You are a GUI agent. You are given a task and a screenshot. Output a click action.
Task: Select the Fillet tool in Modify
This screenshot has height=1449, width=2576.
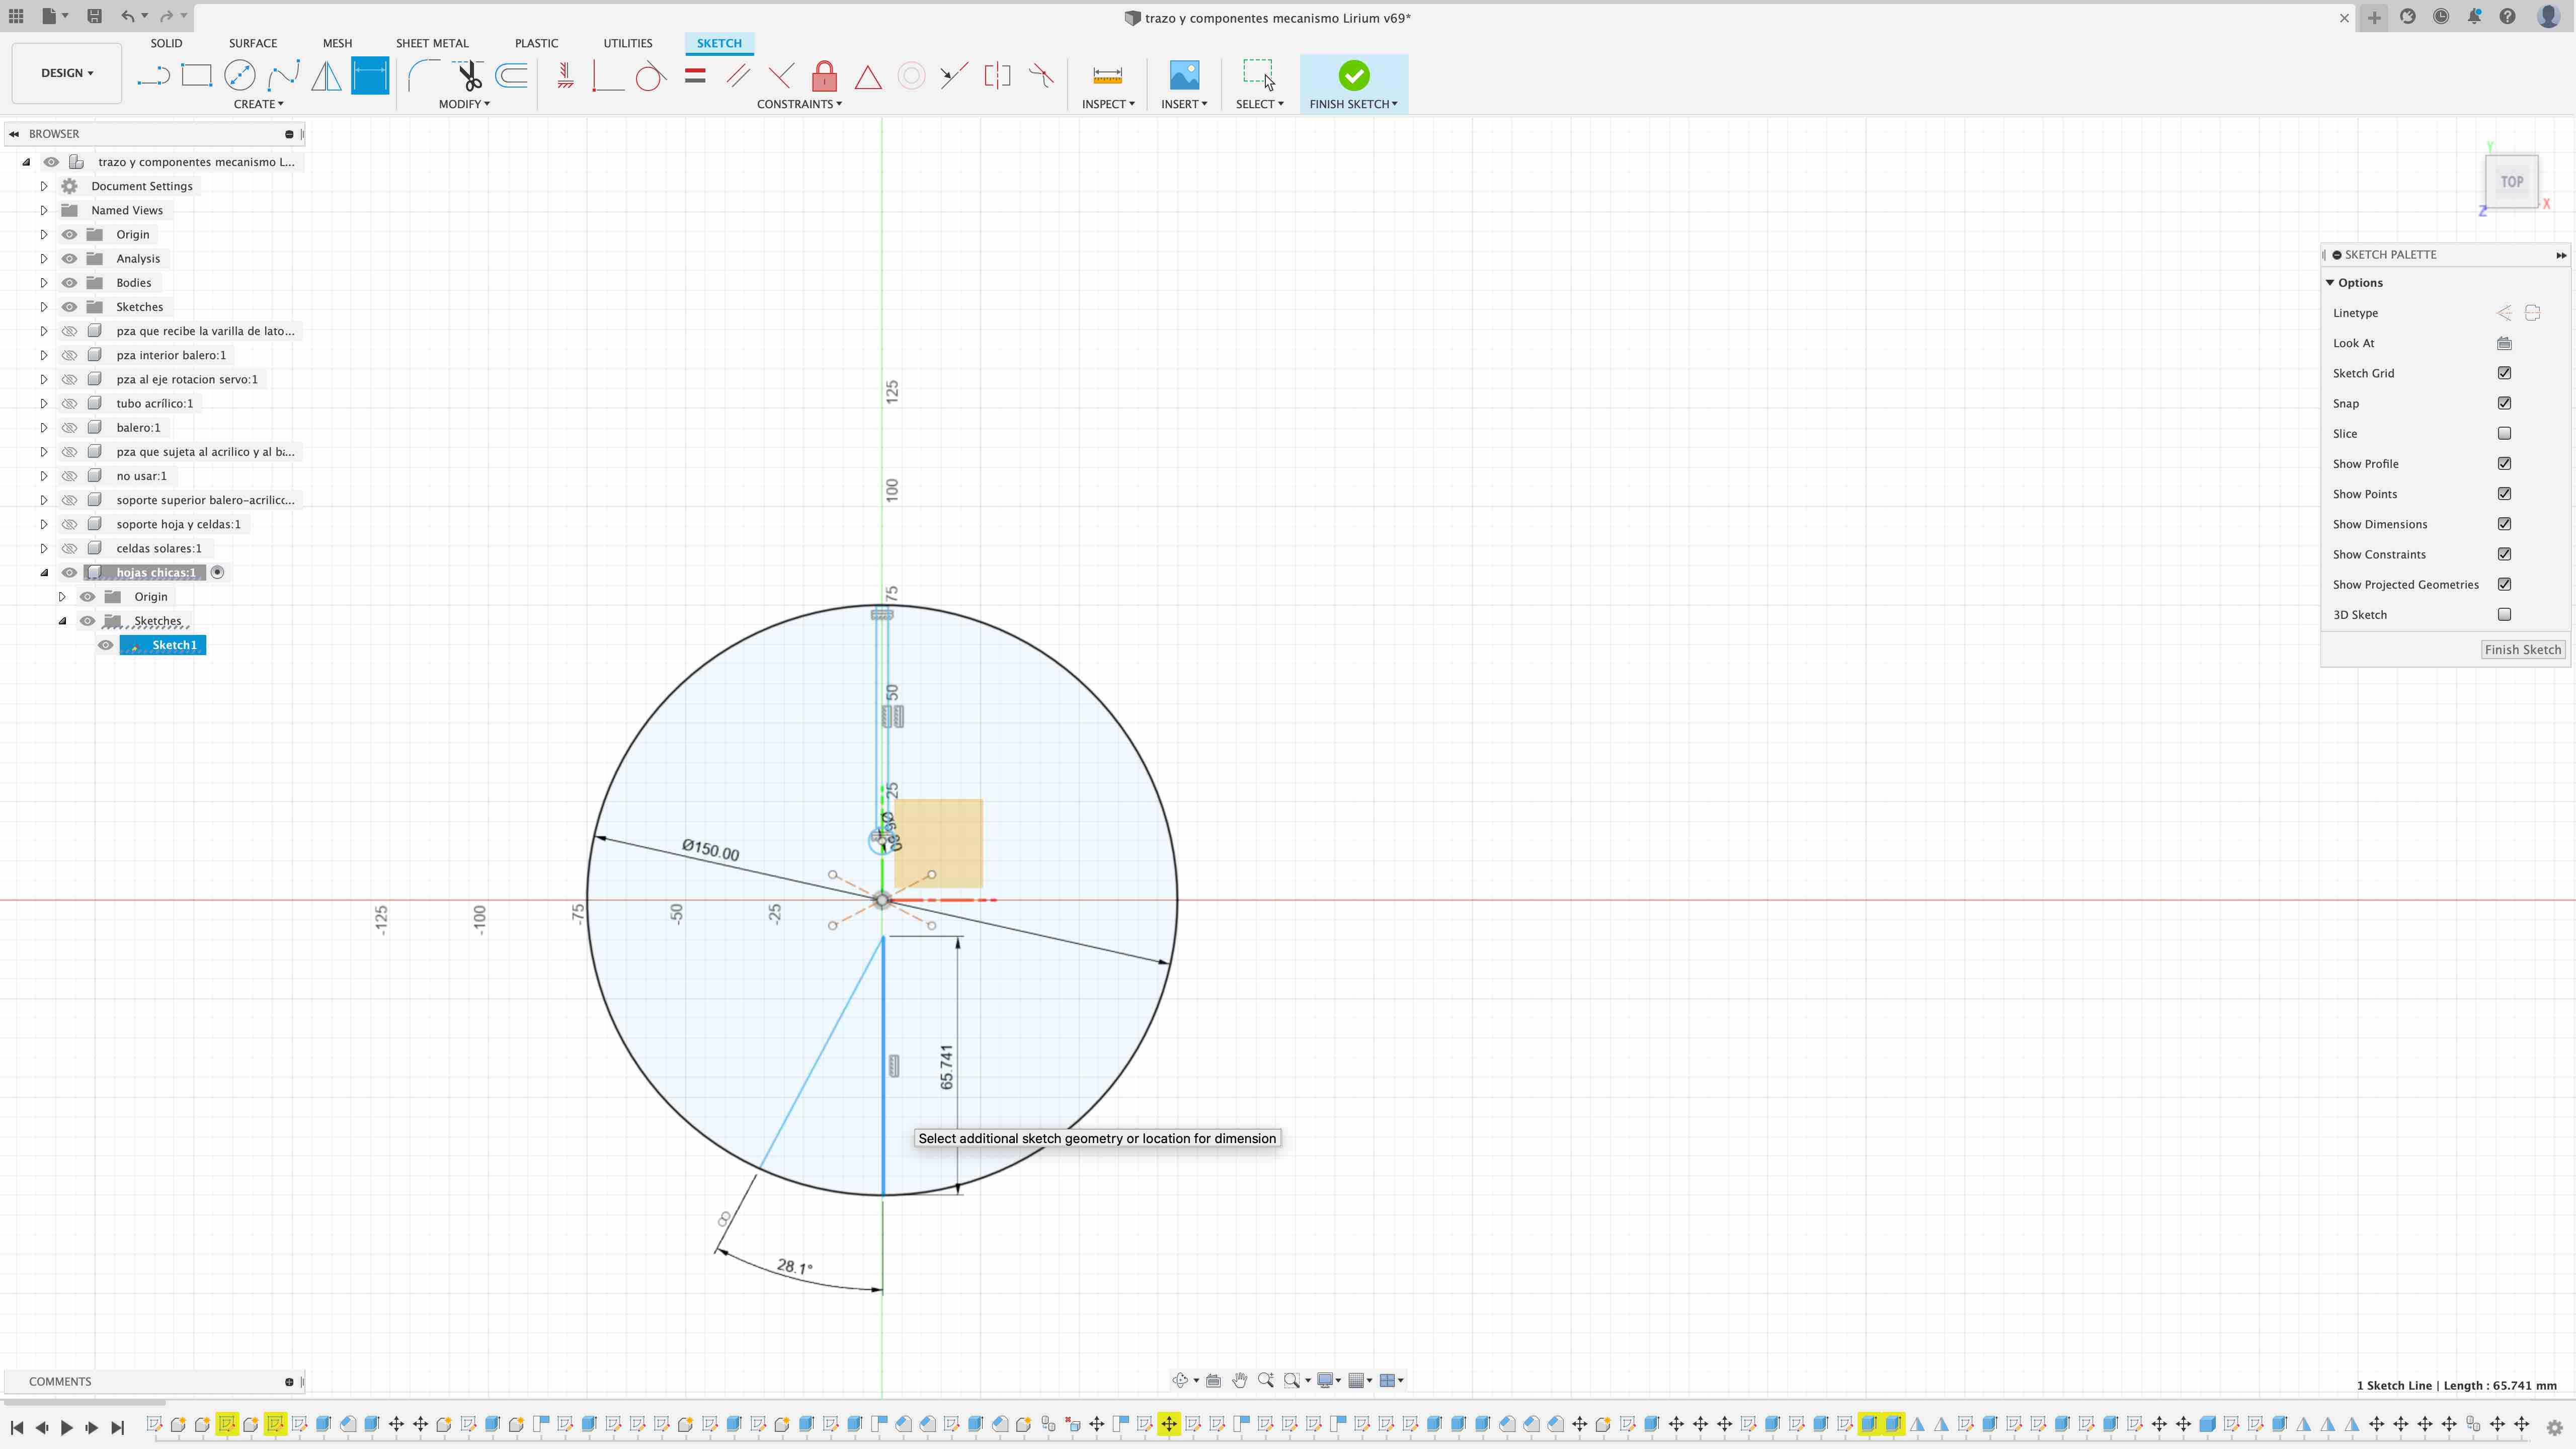[x=423, y=76]
